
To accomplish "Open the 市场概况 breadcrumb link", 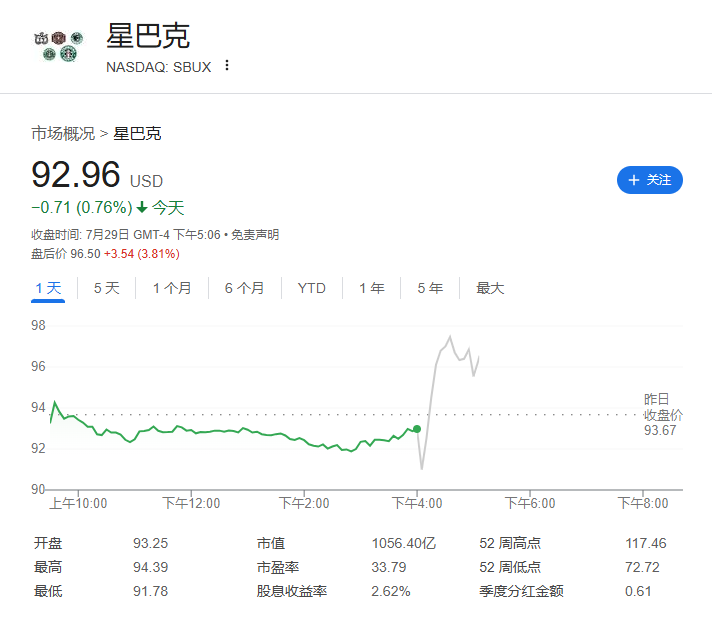I will 63,133.
